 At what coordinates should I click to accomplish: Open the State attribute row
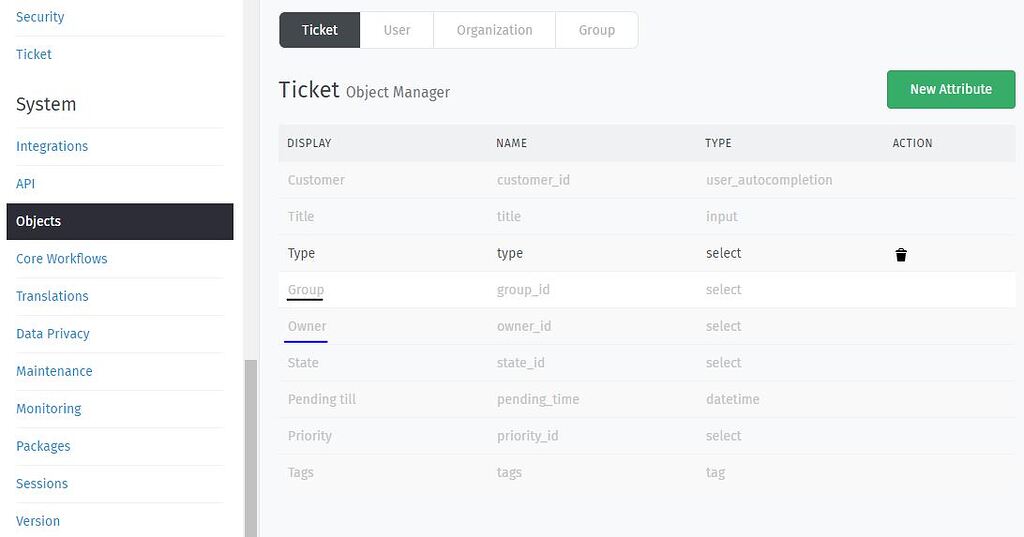pyautogui.click(x=647, y=363)
